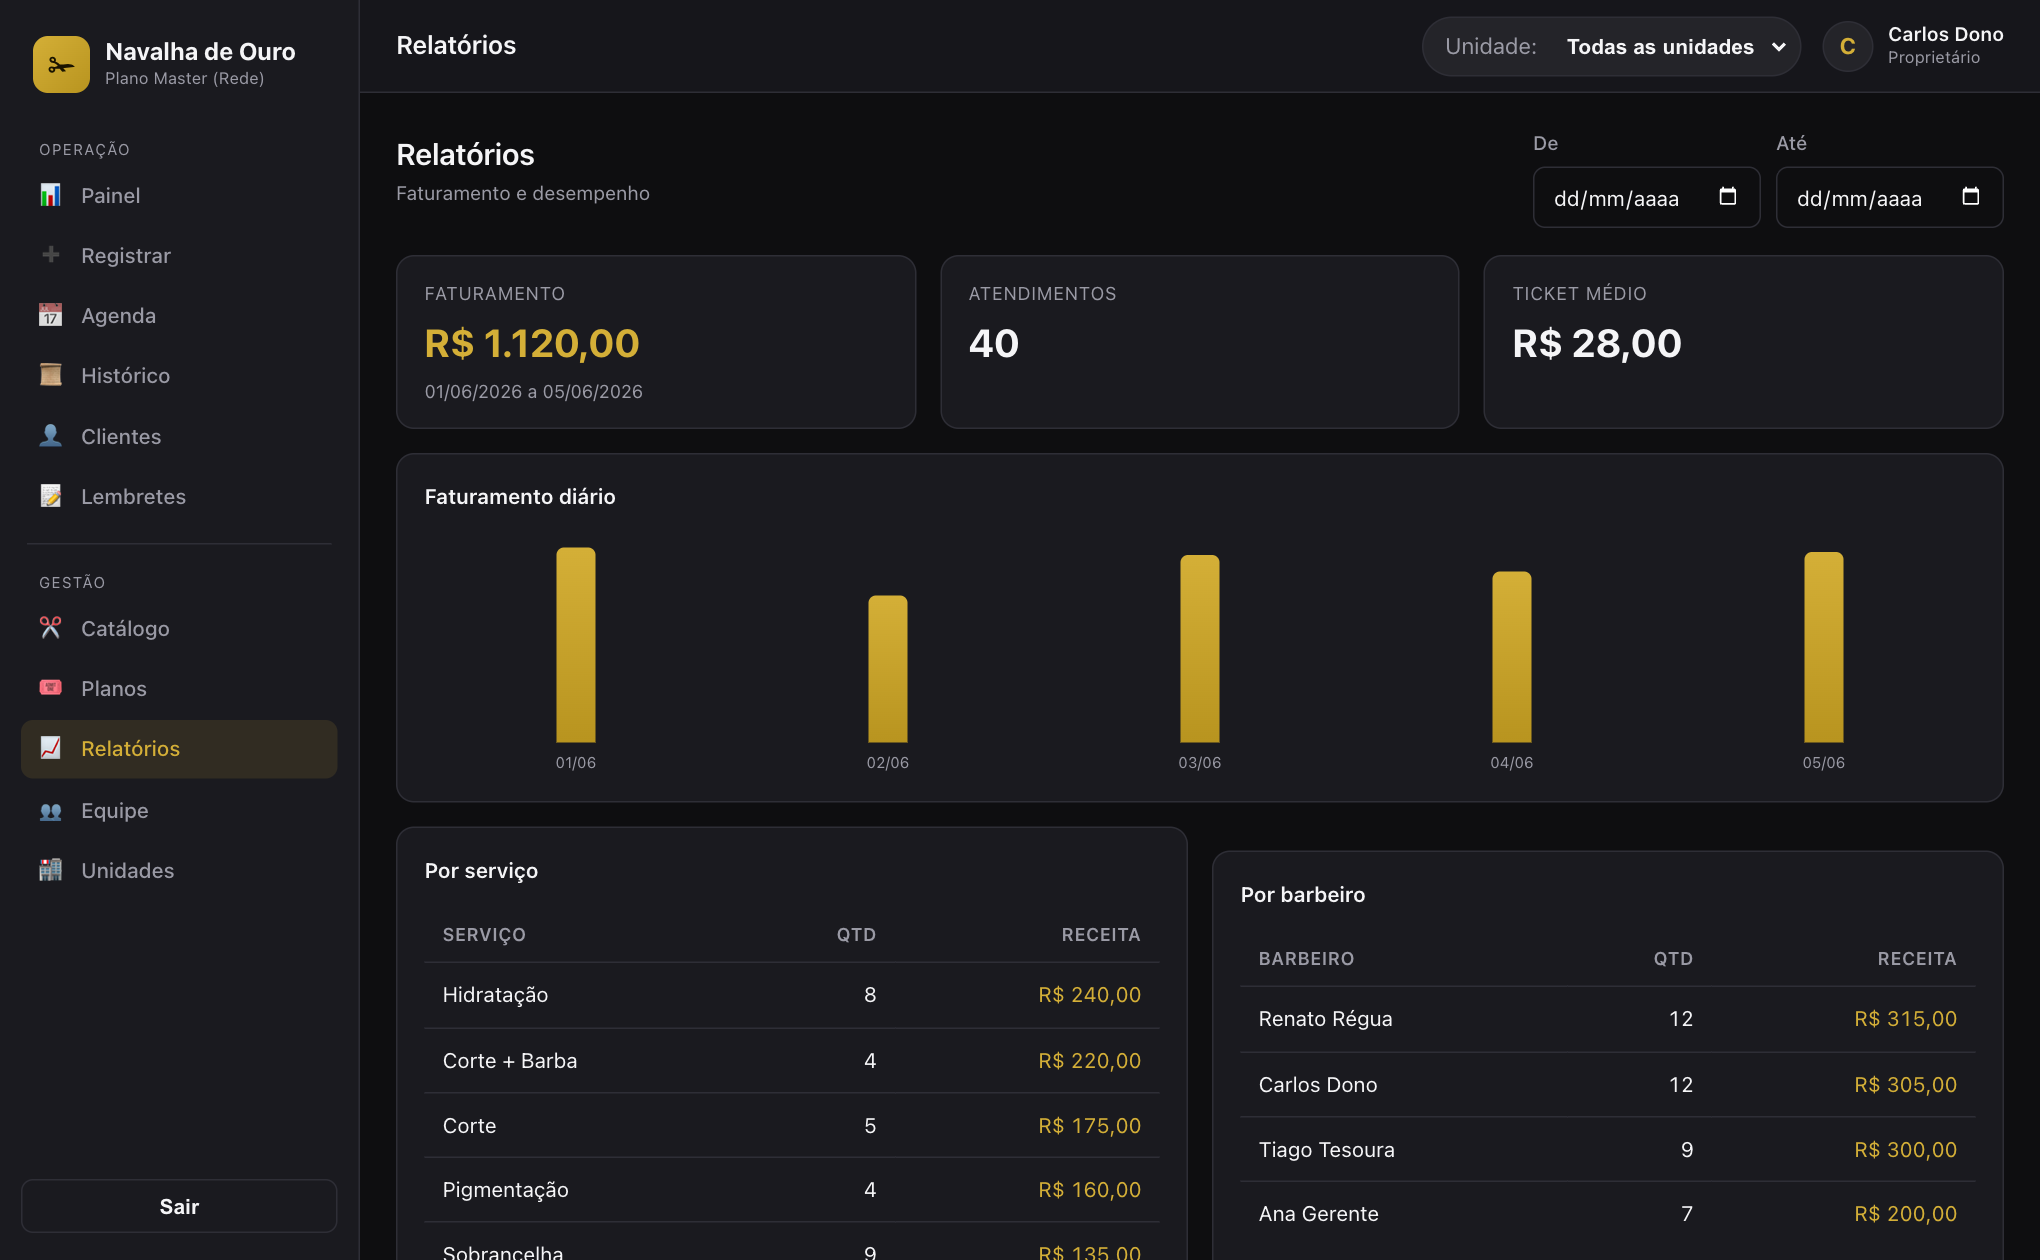Click the R$ 175,00 revenue cell

pyautogui.click(x=1089, y=1125)
